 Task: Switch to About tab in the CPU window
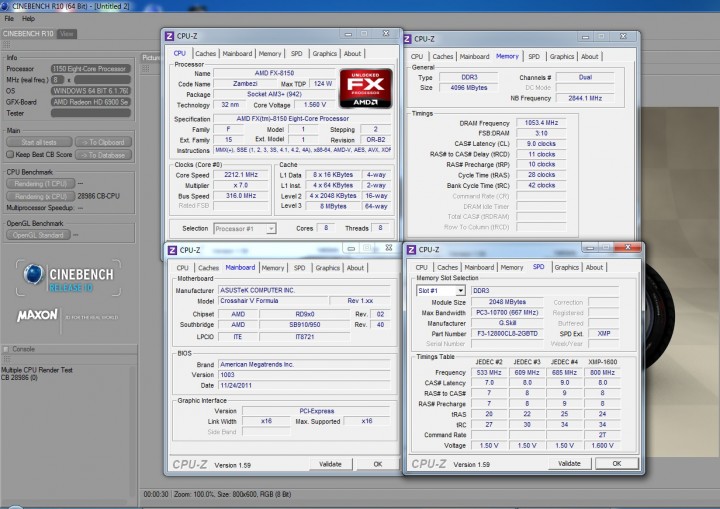(352, 54)
